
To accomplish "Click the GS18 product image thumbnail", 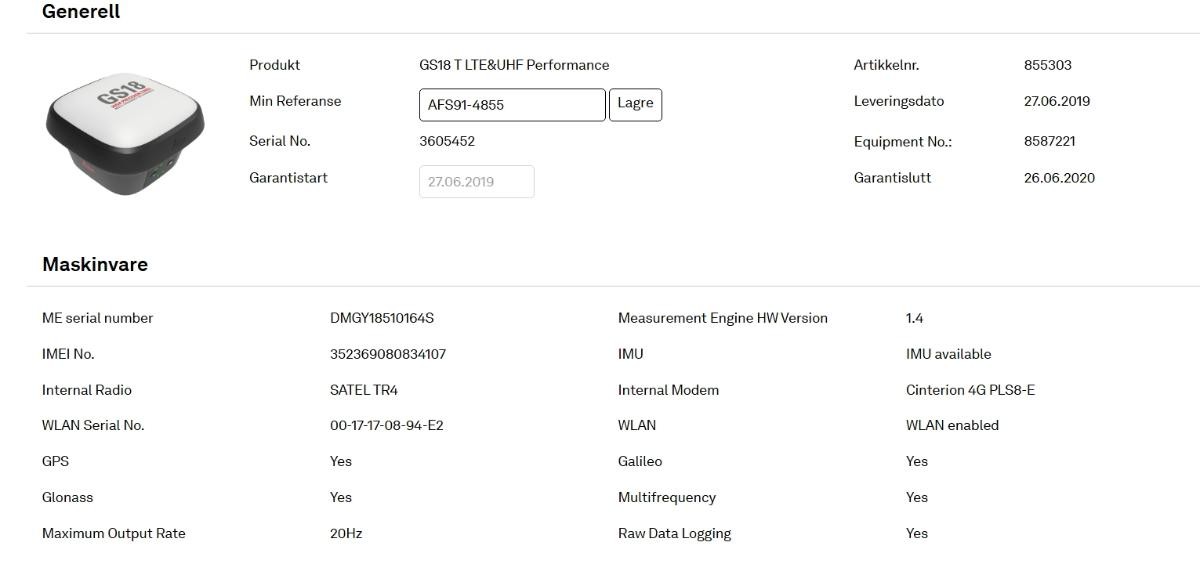I will tap(125, 135).
